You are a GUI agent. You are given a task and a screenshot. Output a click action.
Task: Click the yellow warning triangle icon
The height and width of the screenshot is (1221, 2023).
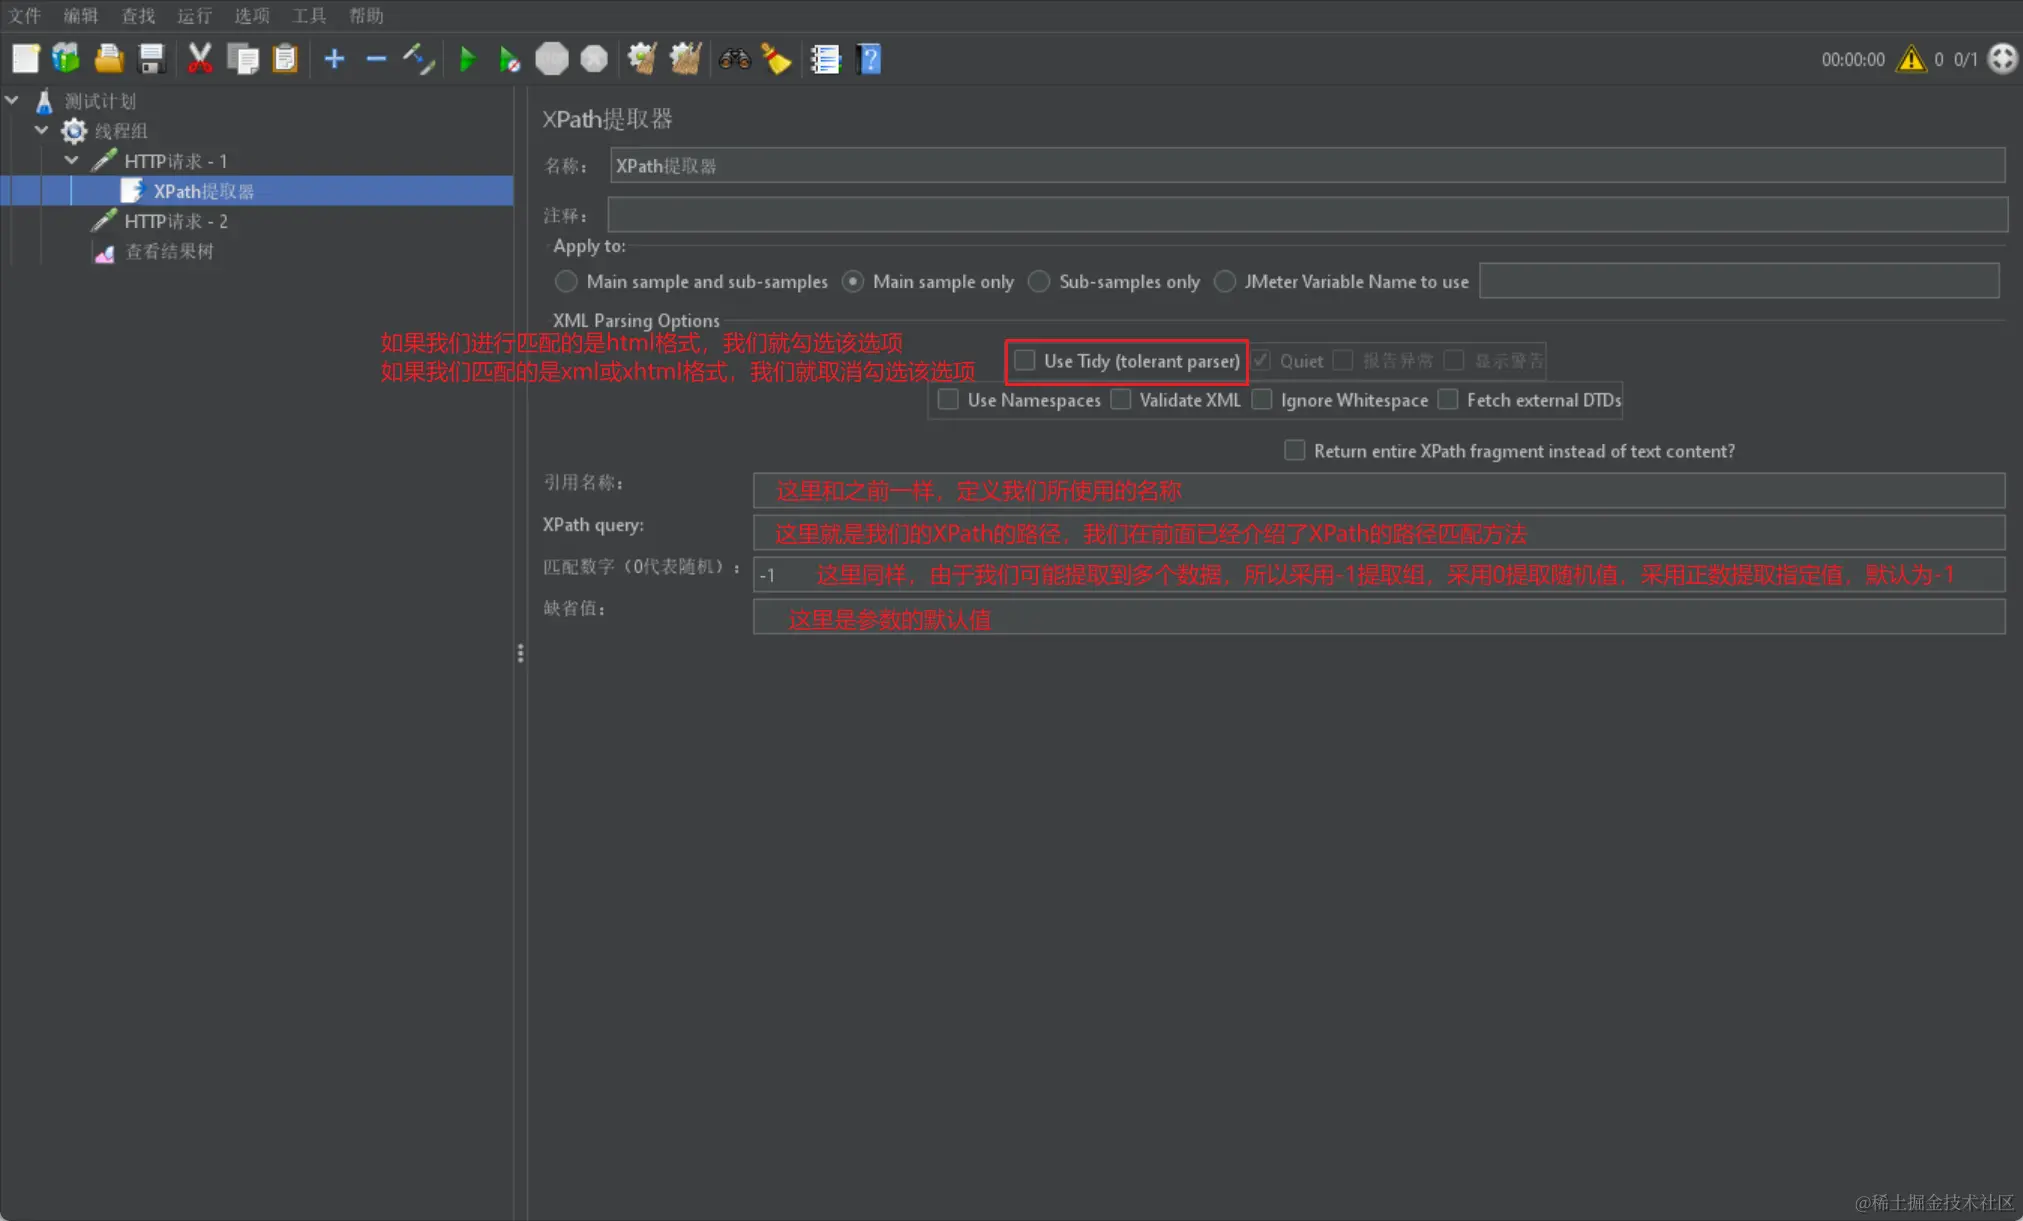click(x=1910, y=59)
